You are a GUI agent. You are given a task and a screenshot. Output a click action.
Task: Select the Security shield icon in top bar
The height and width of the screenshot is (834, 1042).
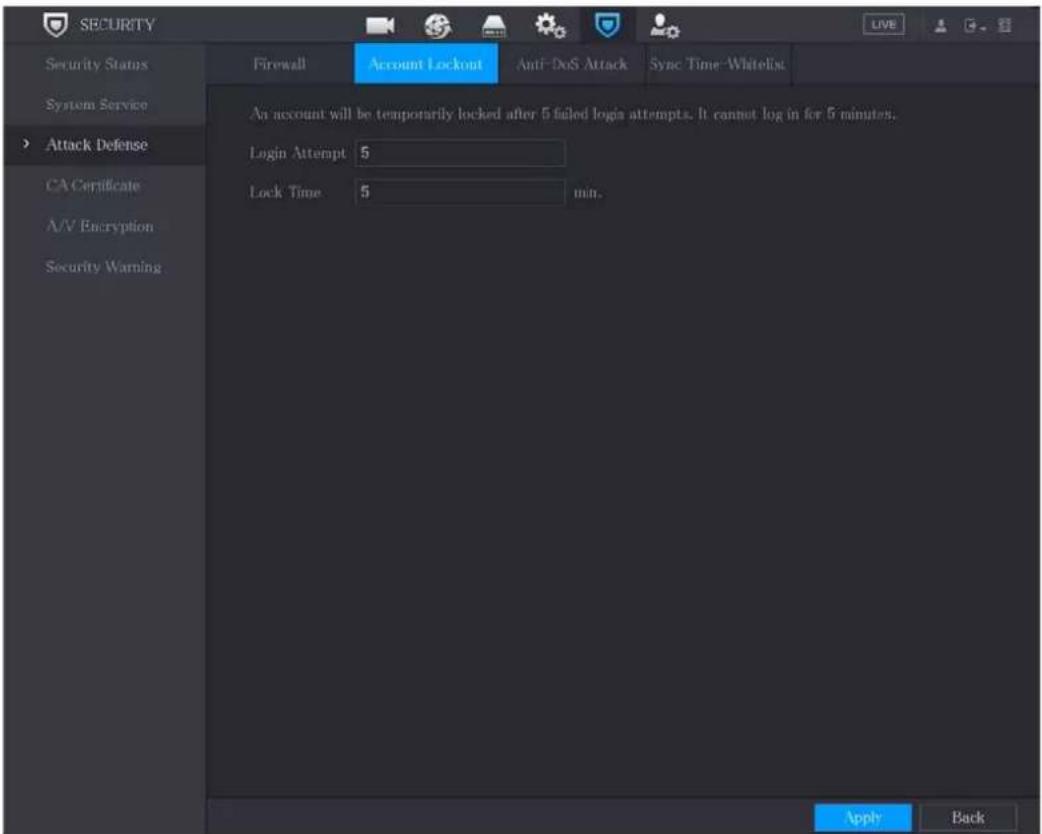click(x=607, y=25)
